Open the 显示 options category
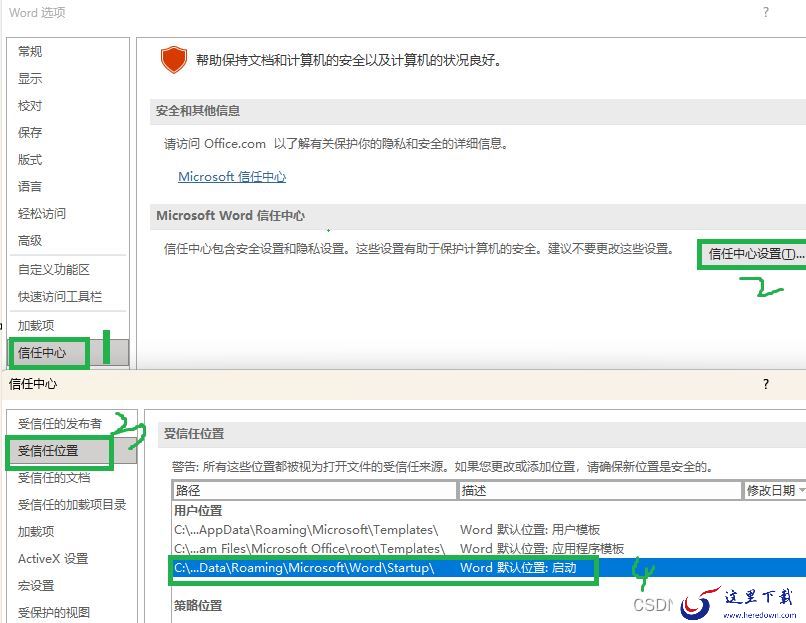 (30, 79)
